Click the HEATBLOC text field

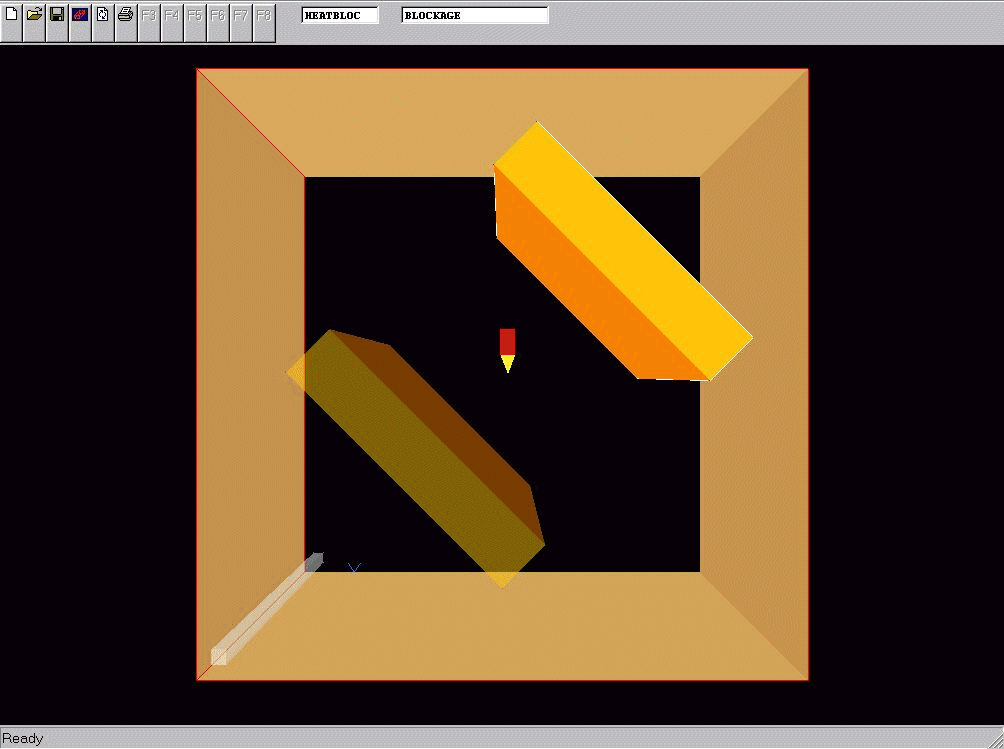click(340, 16)
